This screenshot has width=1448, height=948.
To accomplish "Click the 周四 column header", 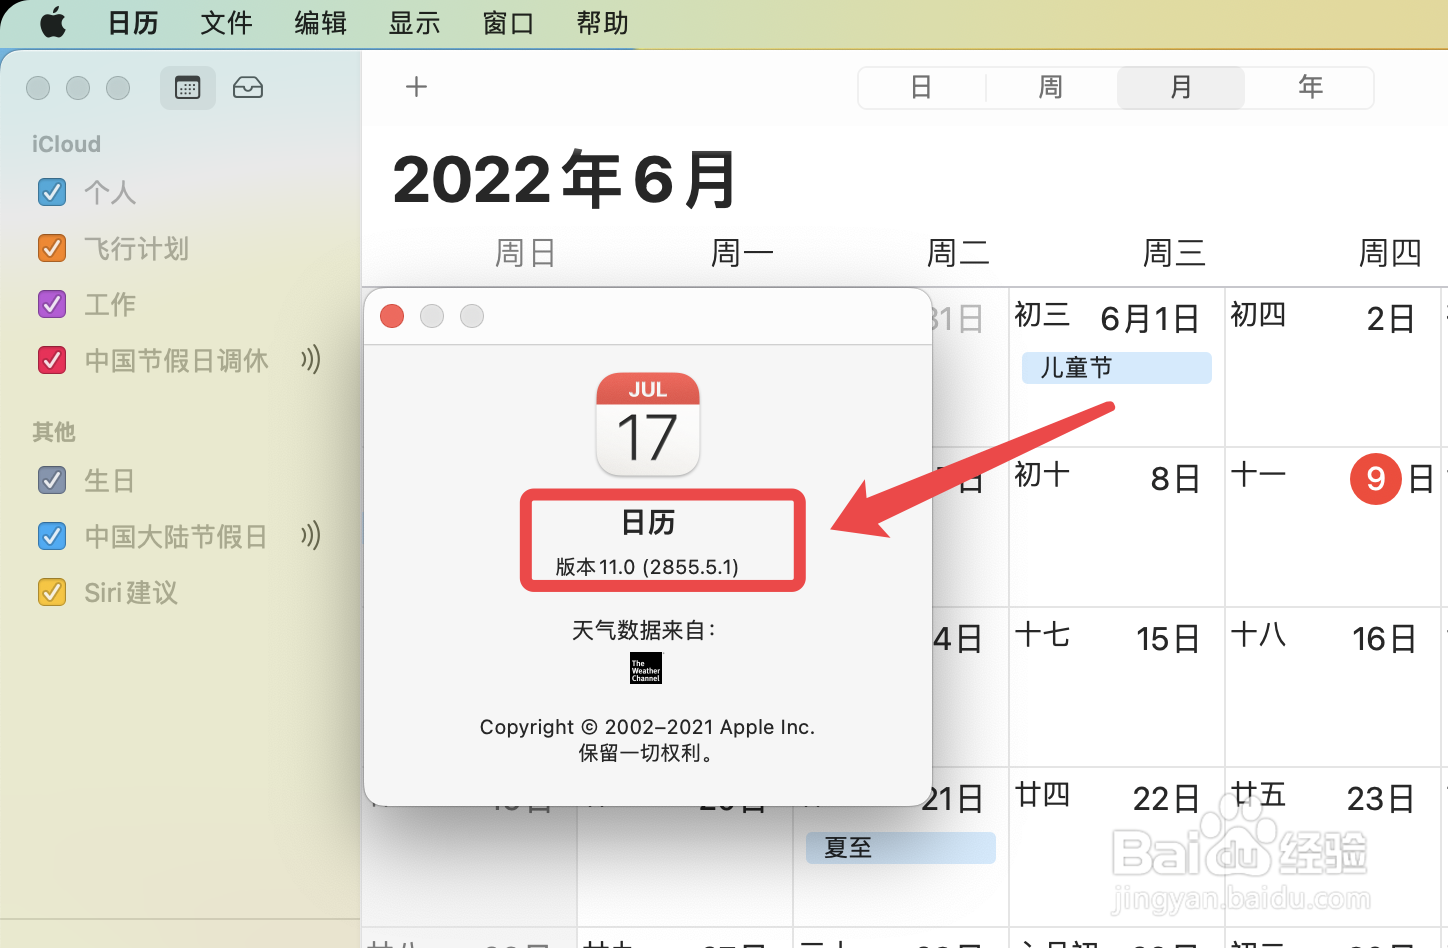I will pyautogui.click(x=1390, y=253).
